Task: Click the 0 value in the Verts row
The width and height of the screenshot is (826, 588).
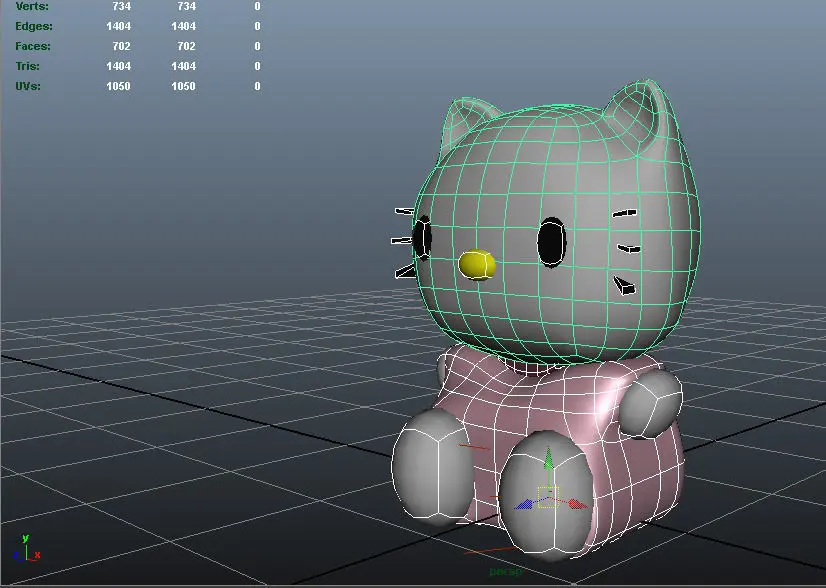Action: 257,6
